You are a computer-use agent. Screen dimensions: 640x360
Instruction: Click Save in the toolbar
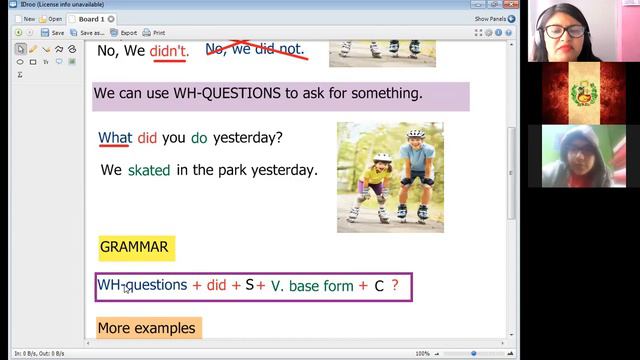click(52, 33)
